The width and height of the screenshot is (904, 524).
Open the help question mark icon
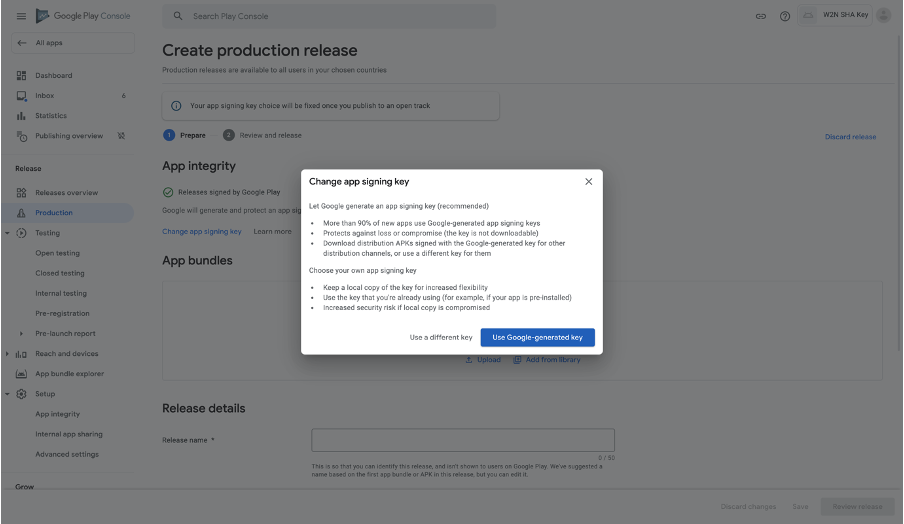[784, 16]
